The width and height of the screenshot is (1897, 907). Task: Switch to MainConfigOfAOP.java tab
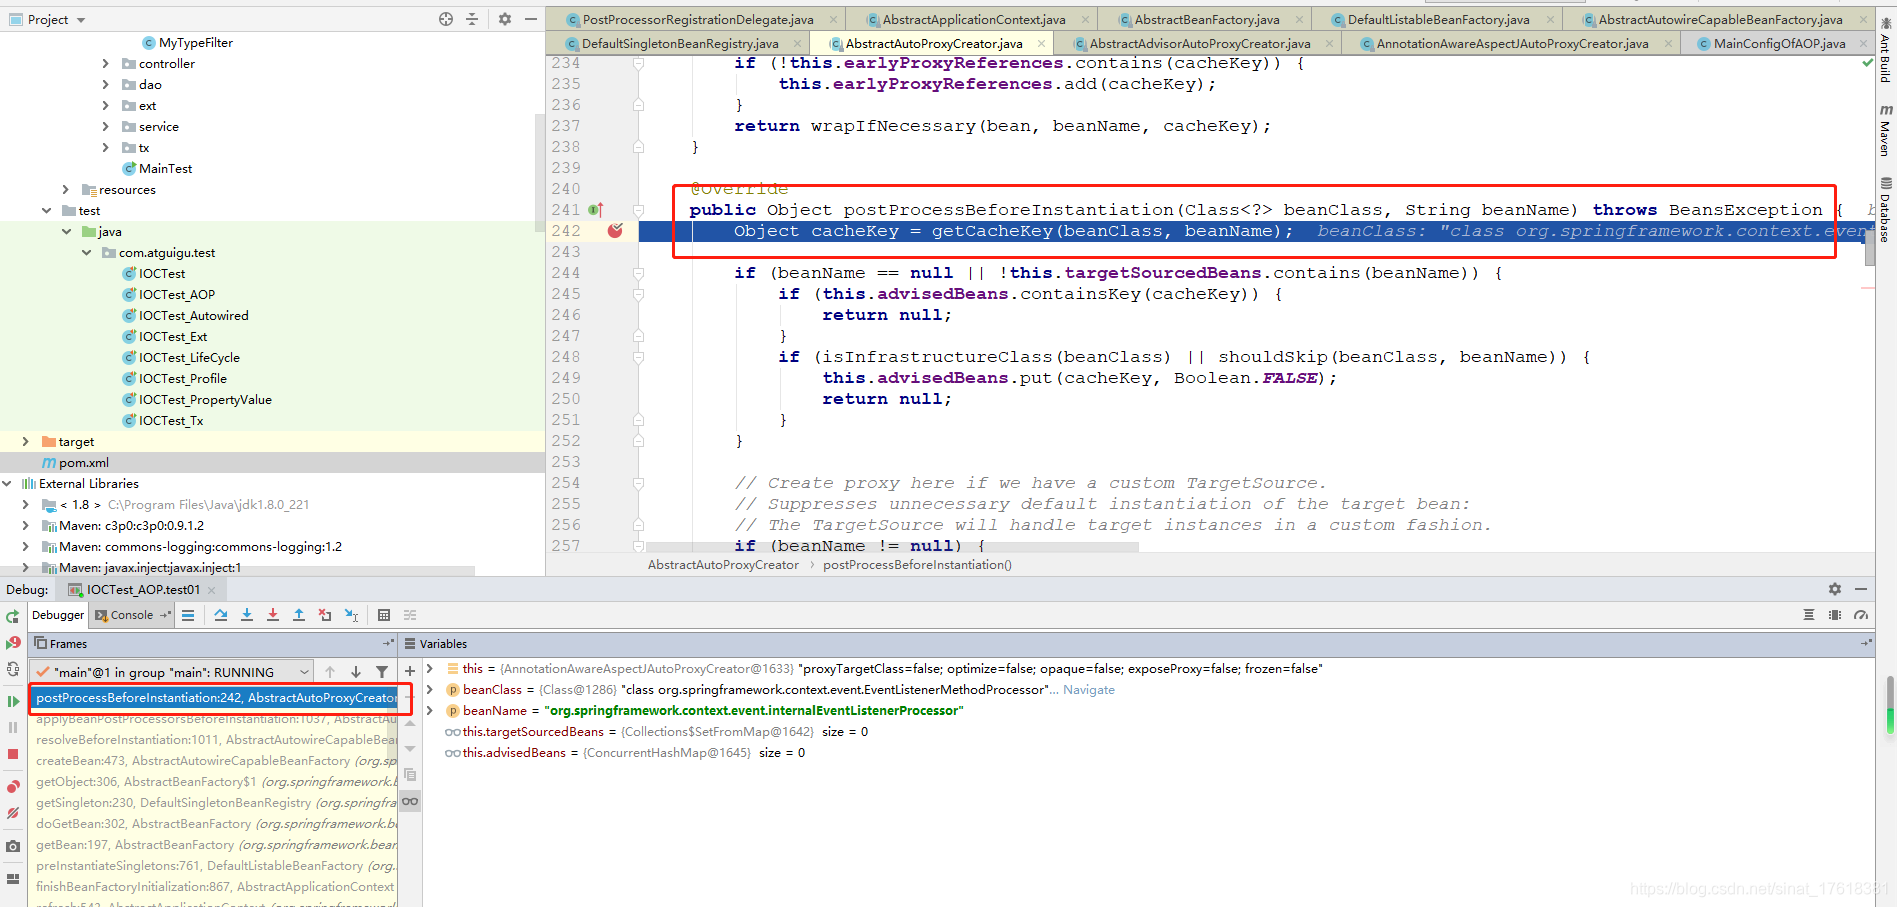click(x=1779, y=43)
